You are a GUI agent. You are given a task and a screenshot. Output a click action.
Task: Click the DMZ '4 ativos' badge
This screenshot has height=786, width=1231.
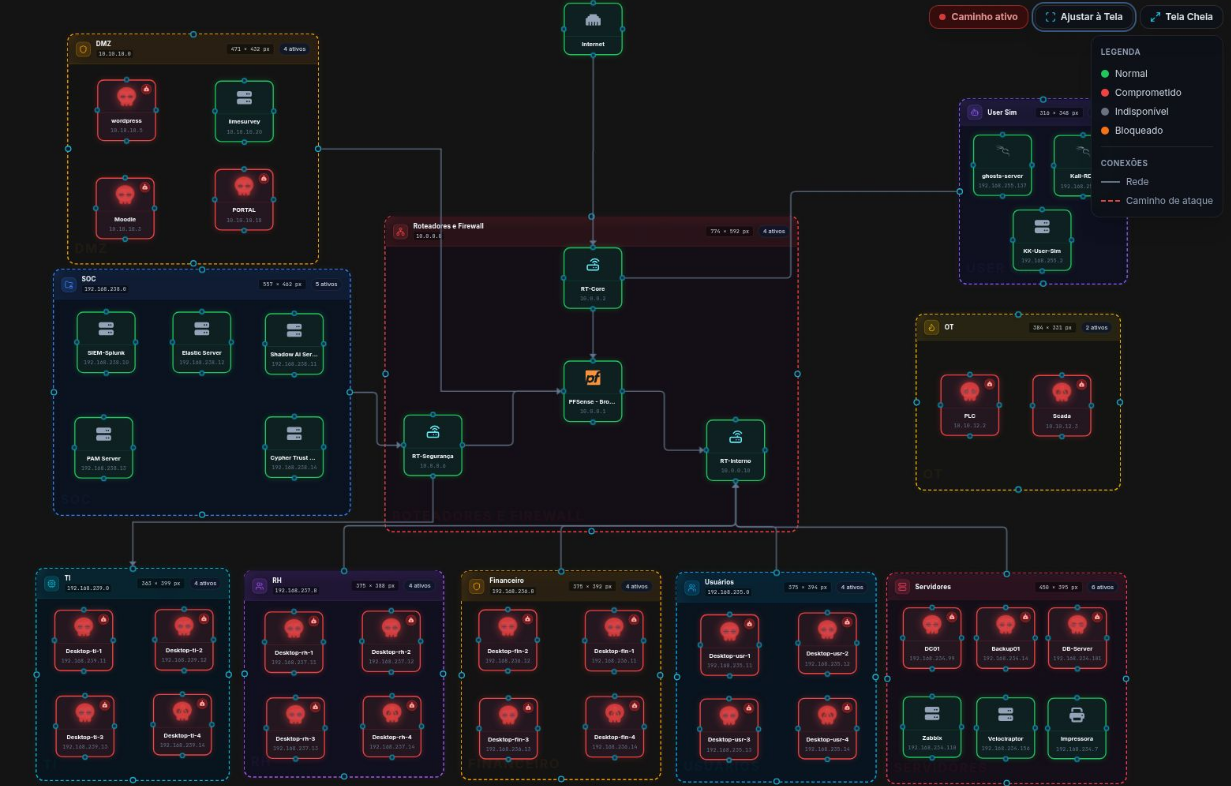click(295, 48)
